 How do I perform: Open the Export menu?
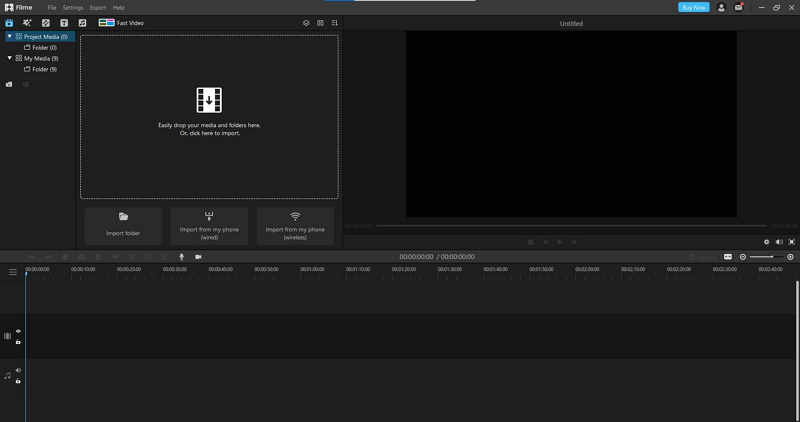98,8
